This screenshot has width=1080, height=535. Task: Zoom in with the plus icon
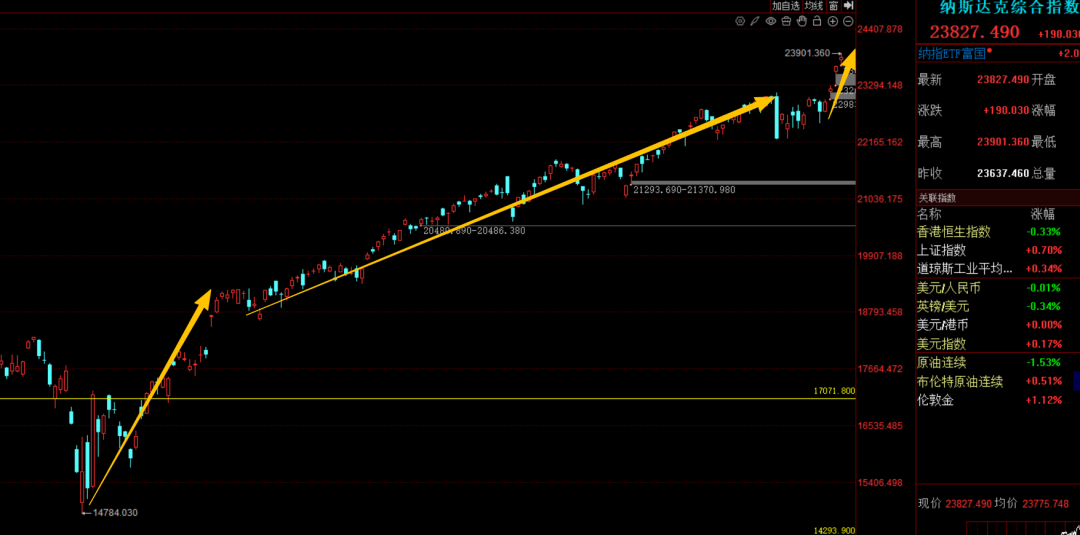pos(833,21)
